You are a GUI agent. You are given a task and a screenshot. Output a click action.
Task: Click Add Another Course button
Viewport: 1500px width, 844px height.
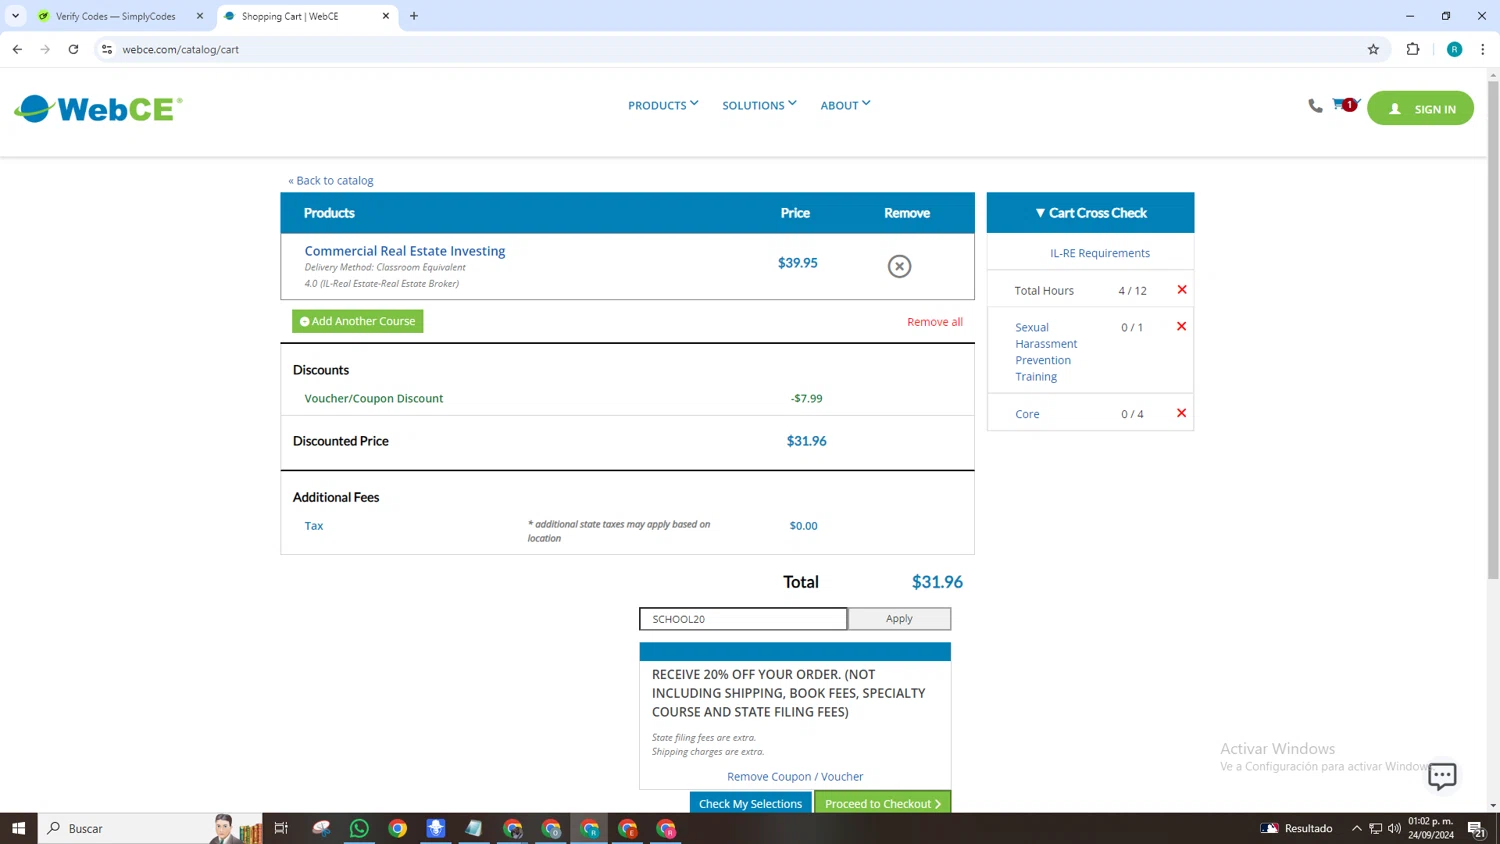pos(358,321)
